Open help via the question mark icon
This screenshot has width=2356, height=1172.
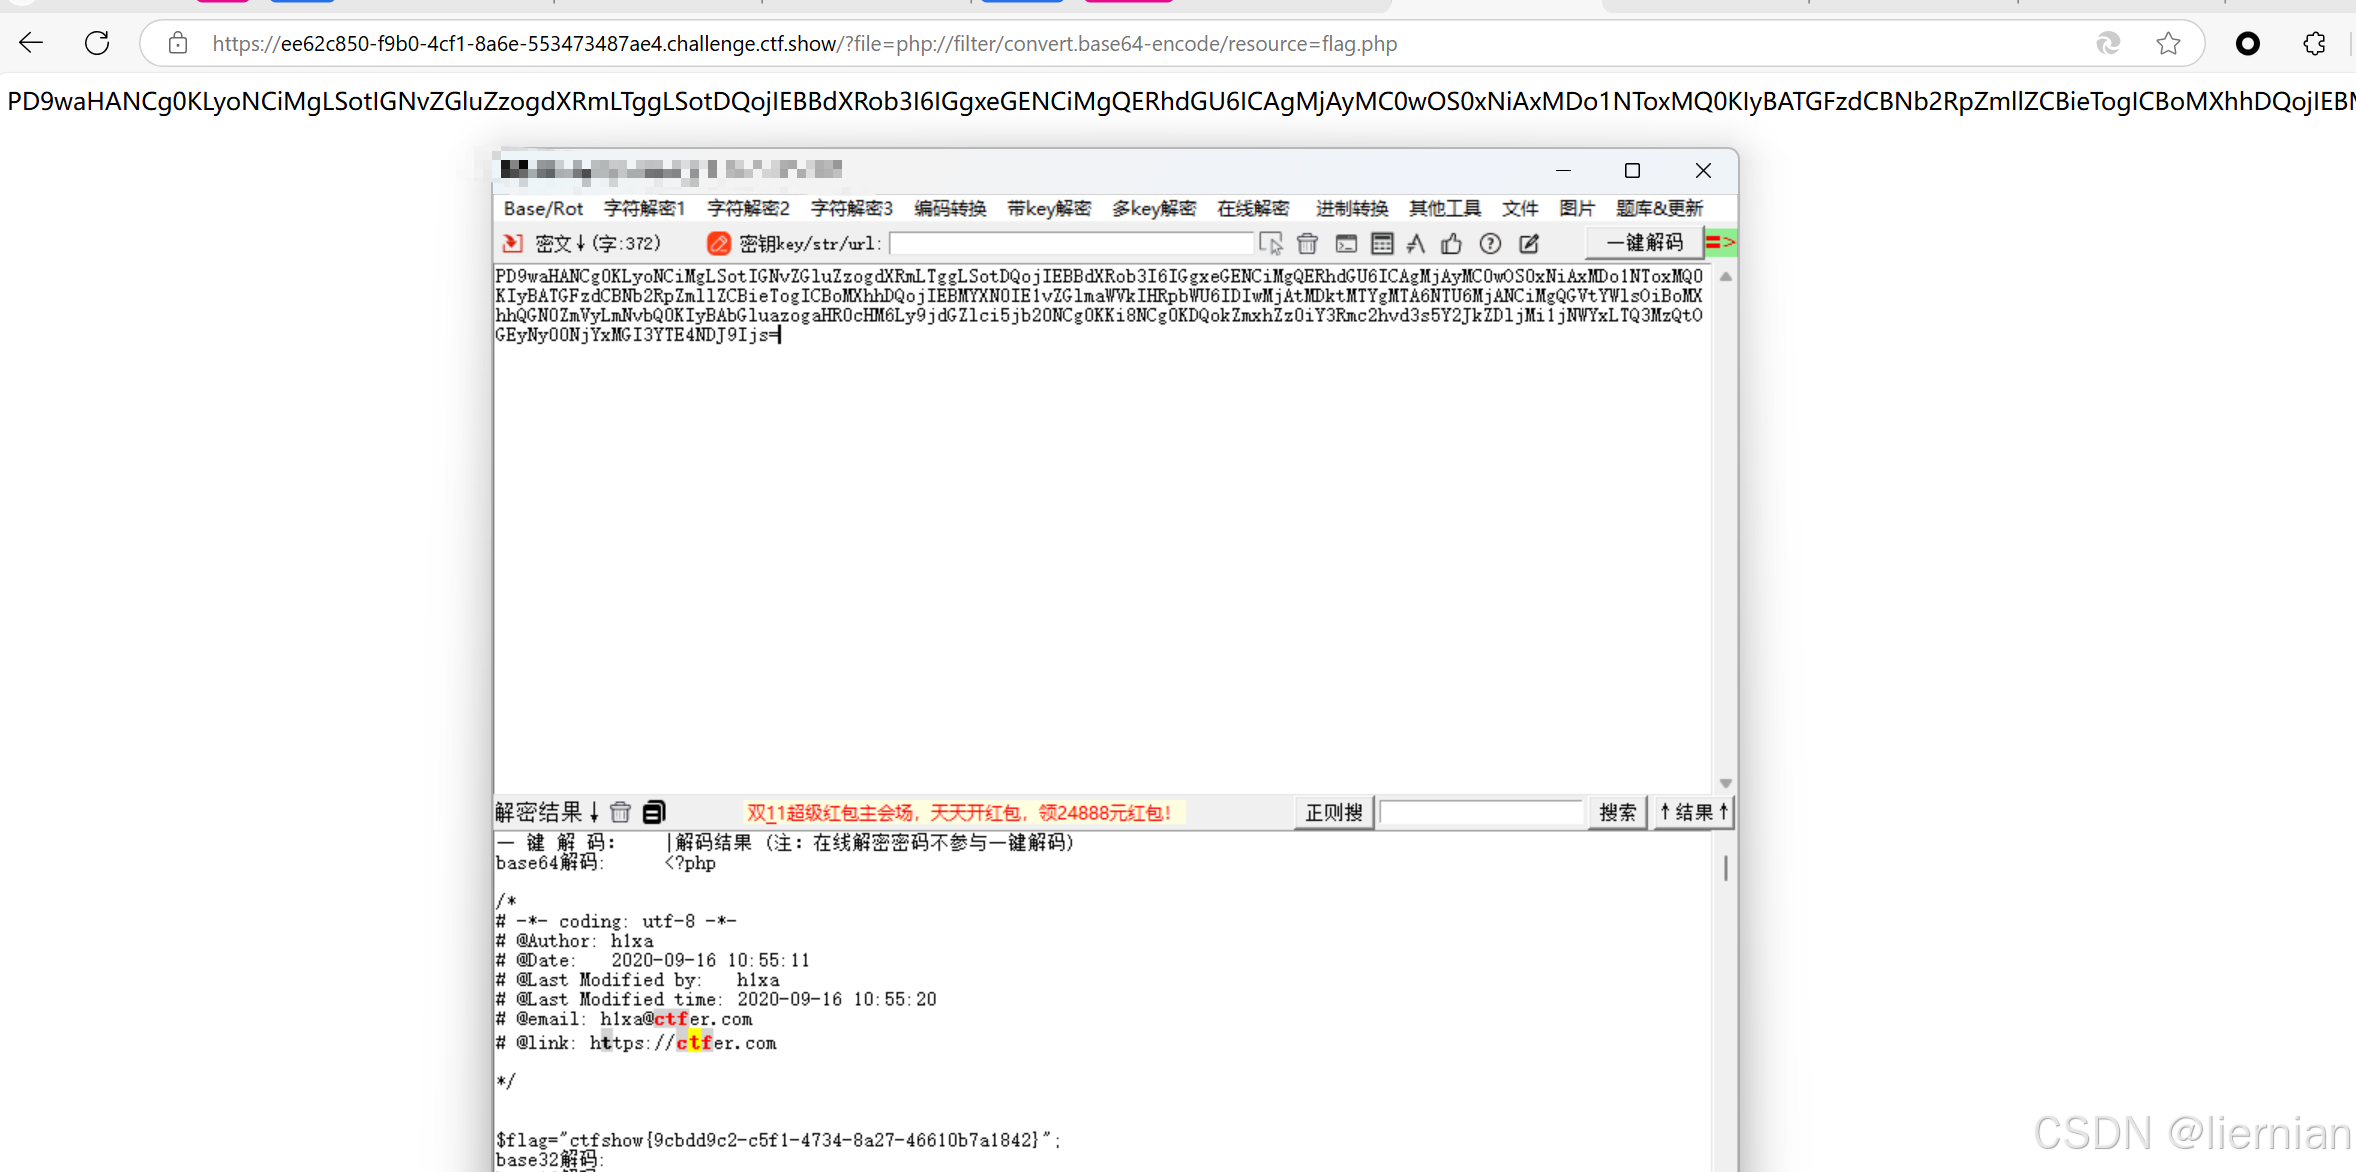[1490, 243]
